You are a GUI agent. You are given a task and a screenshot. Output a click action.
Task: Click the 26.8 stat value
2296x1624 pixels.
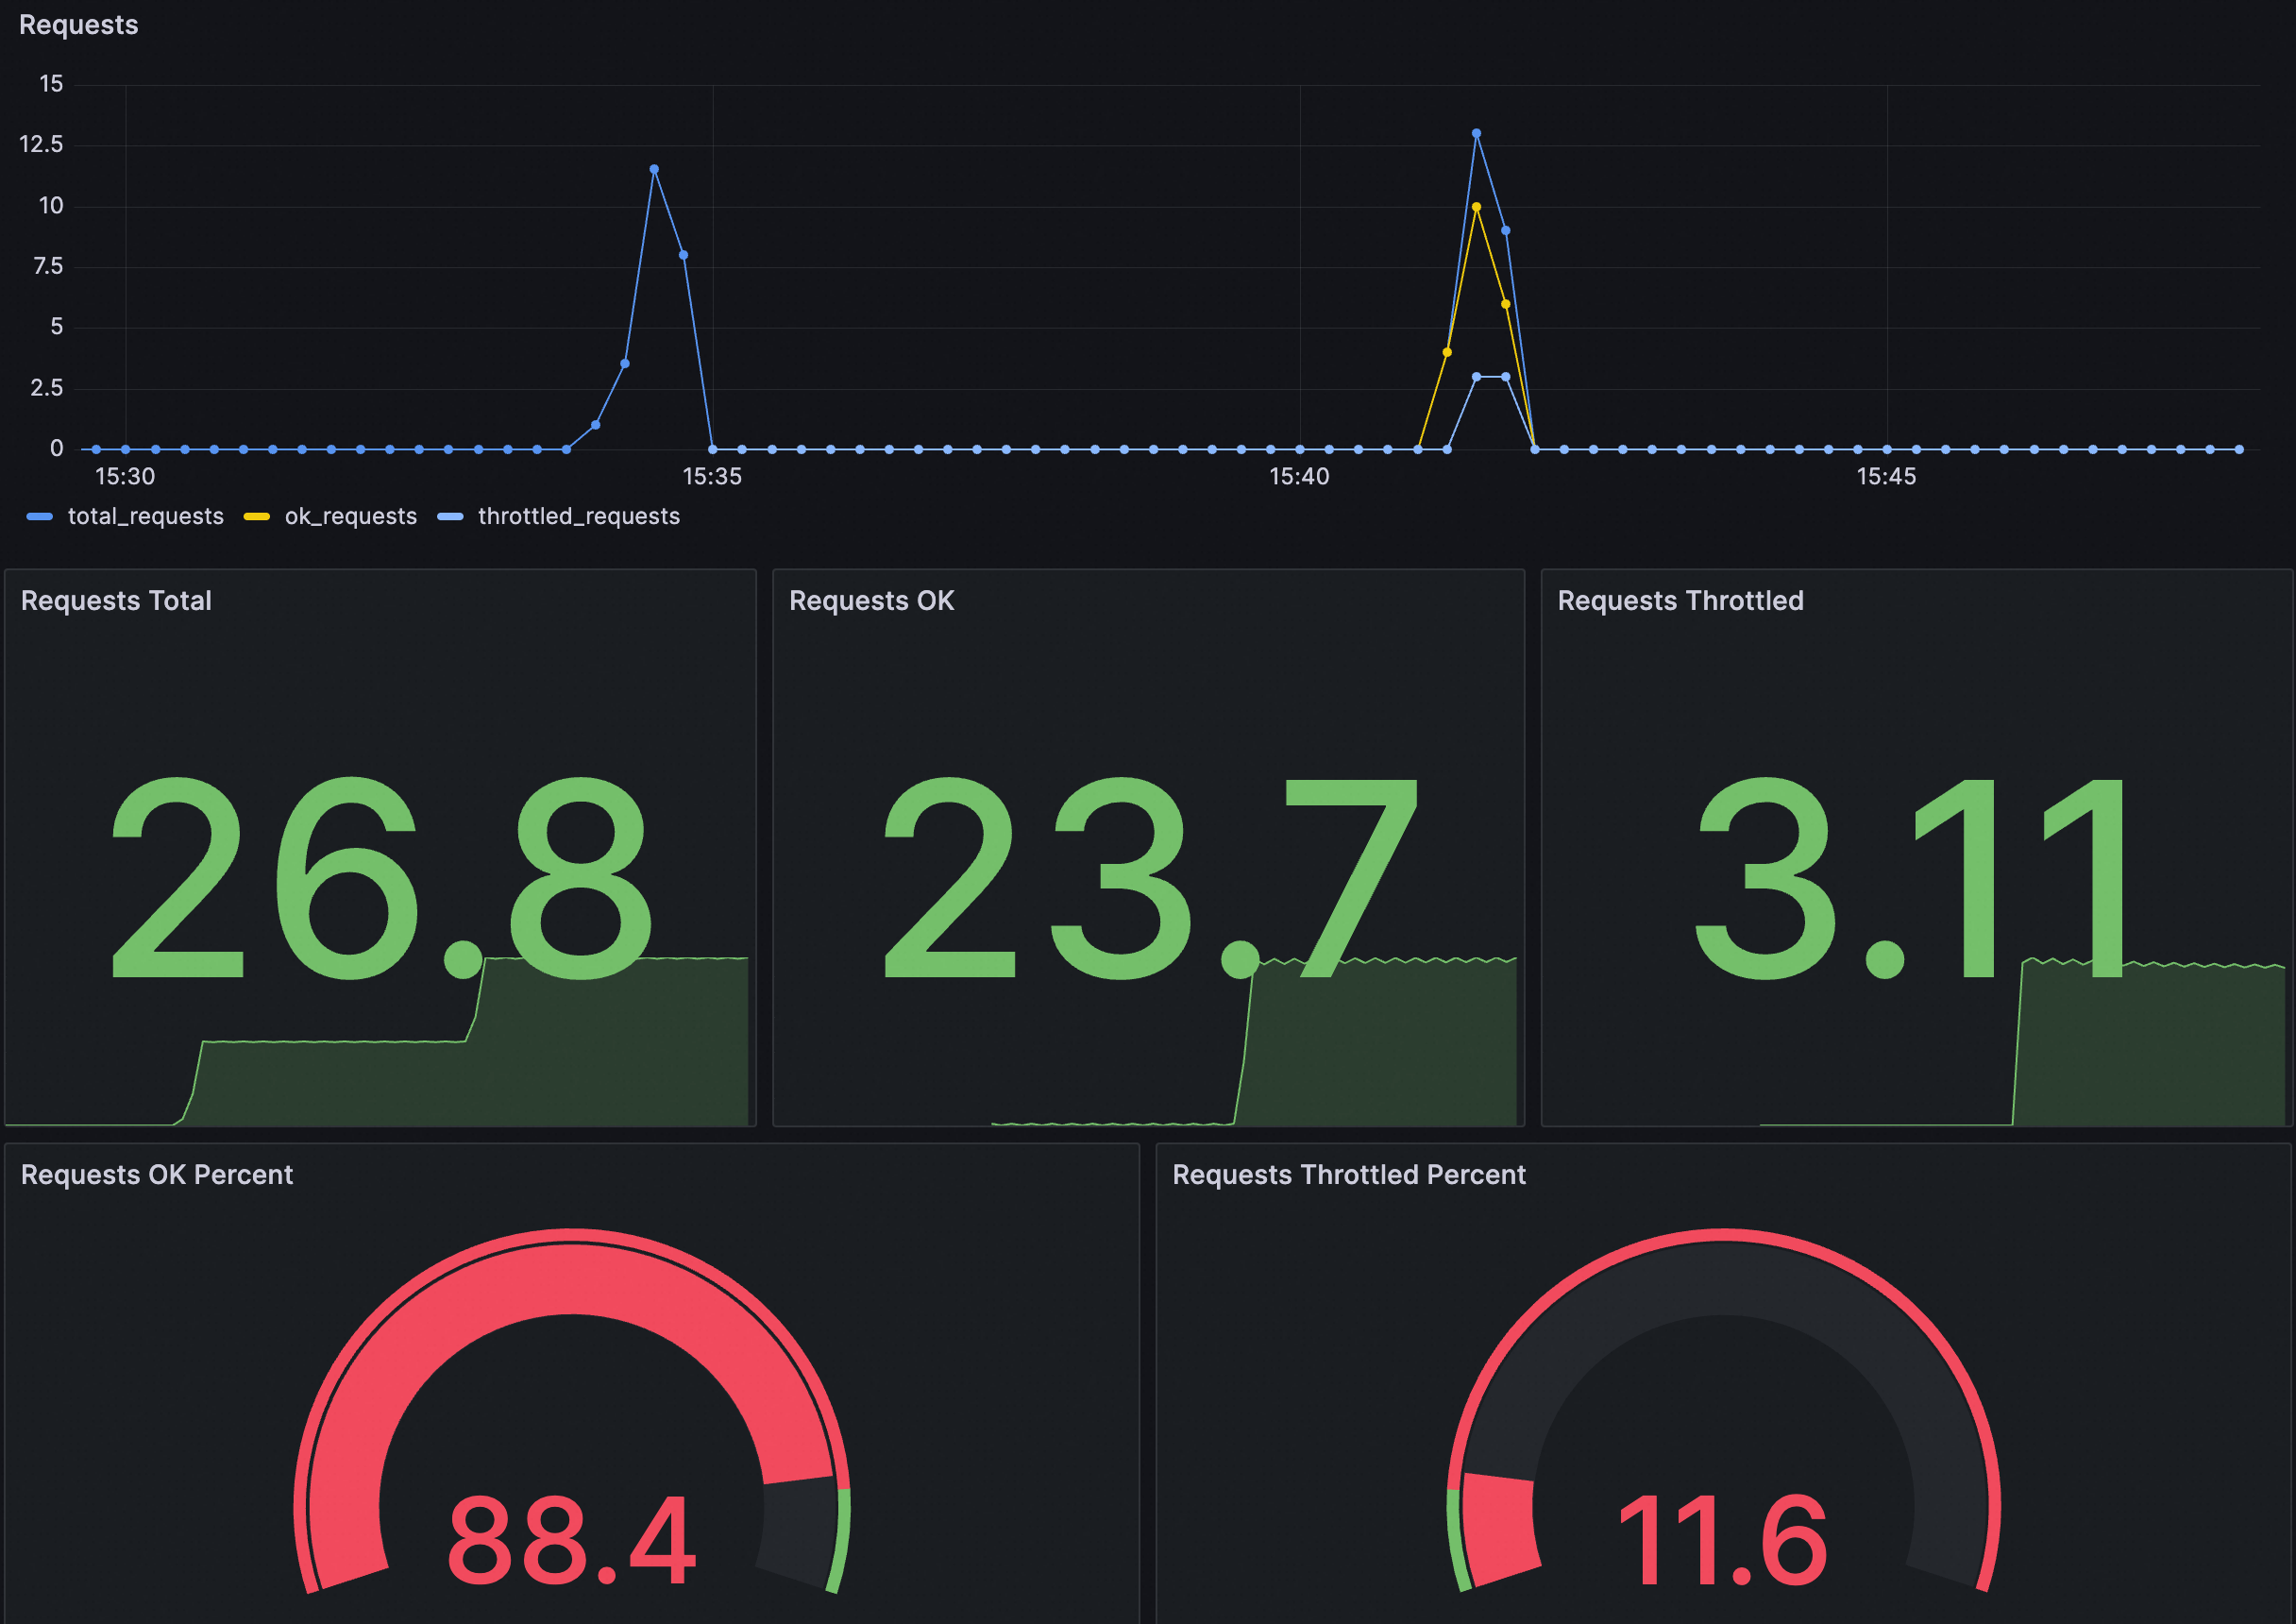coord(380,879)
